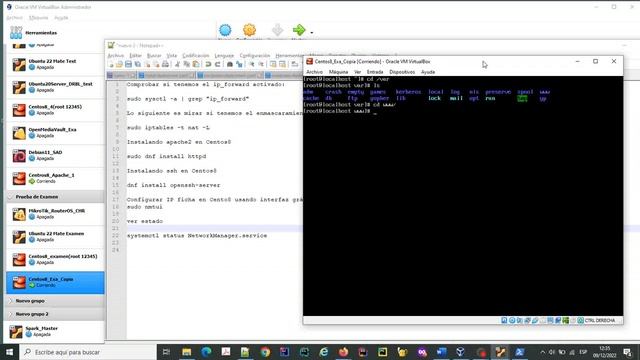The width and height of the screenshot is (640, 360).
Task: Open File Explorer from the taskbar
Action: pyautogui.click(x=187, y=352)
